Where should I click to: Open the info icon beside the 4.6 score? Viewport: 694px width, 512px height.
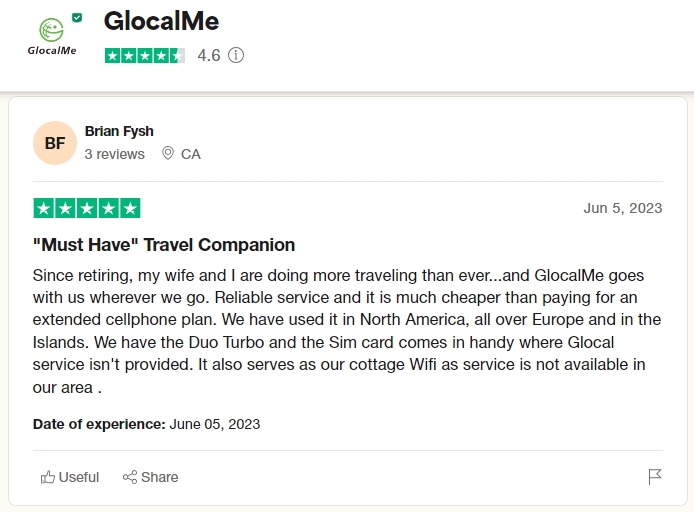[x=236, y=56]
